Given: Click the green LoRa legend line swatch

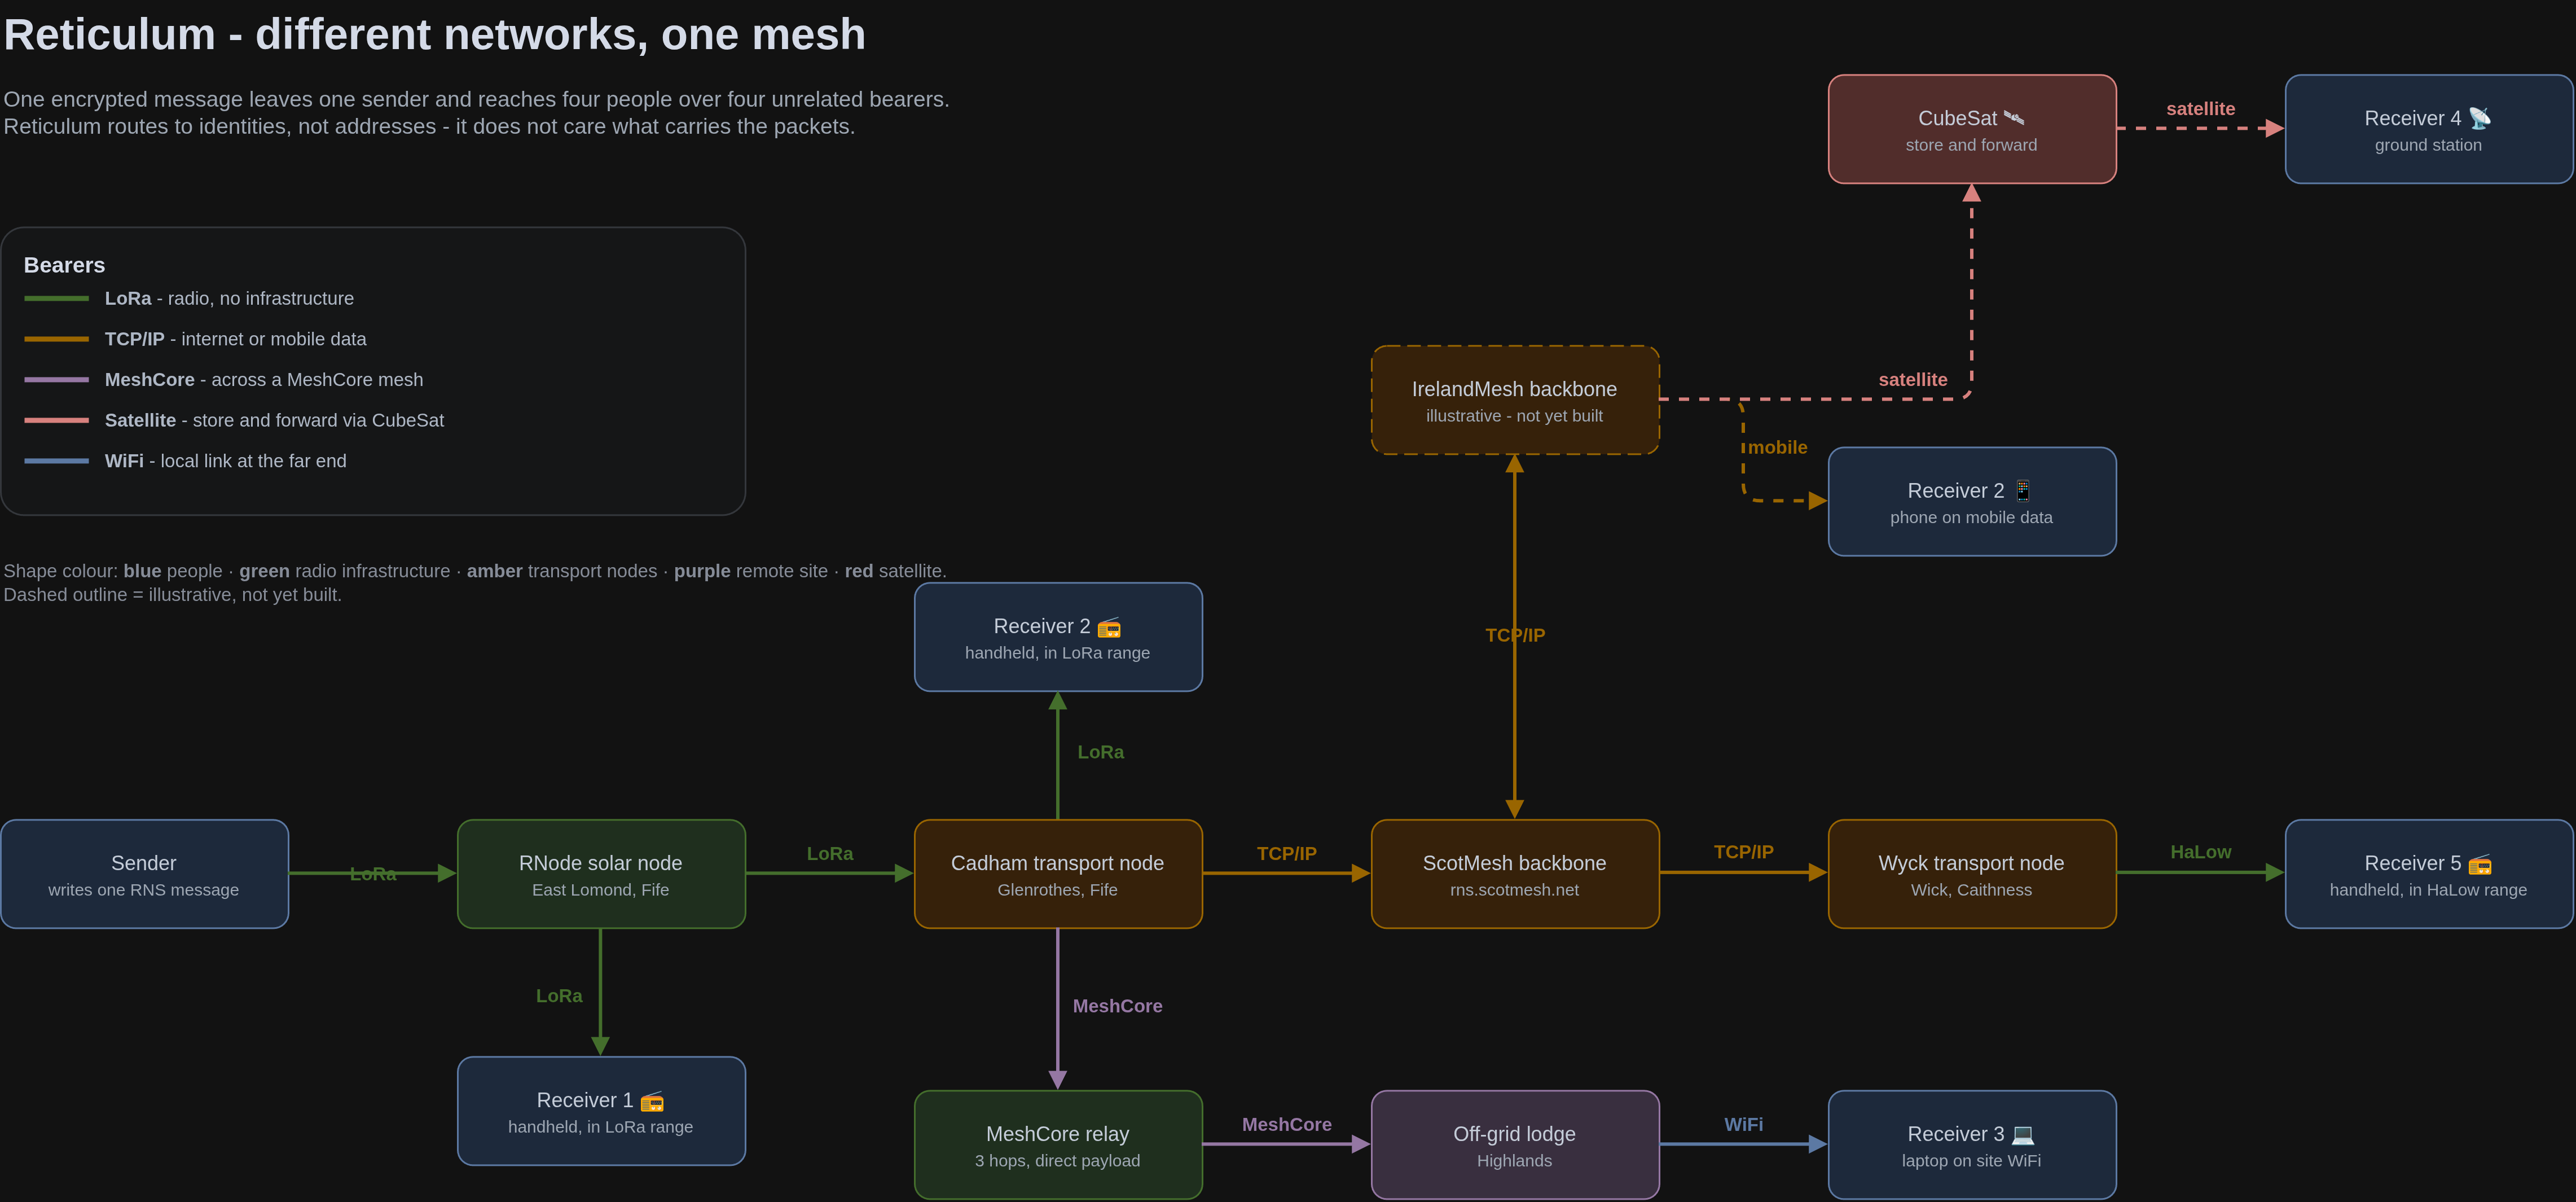Looking at the screenshot, I should pyautogui.click(x=56, y=298).
